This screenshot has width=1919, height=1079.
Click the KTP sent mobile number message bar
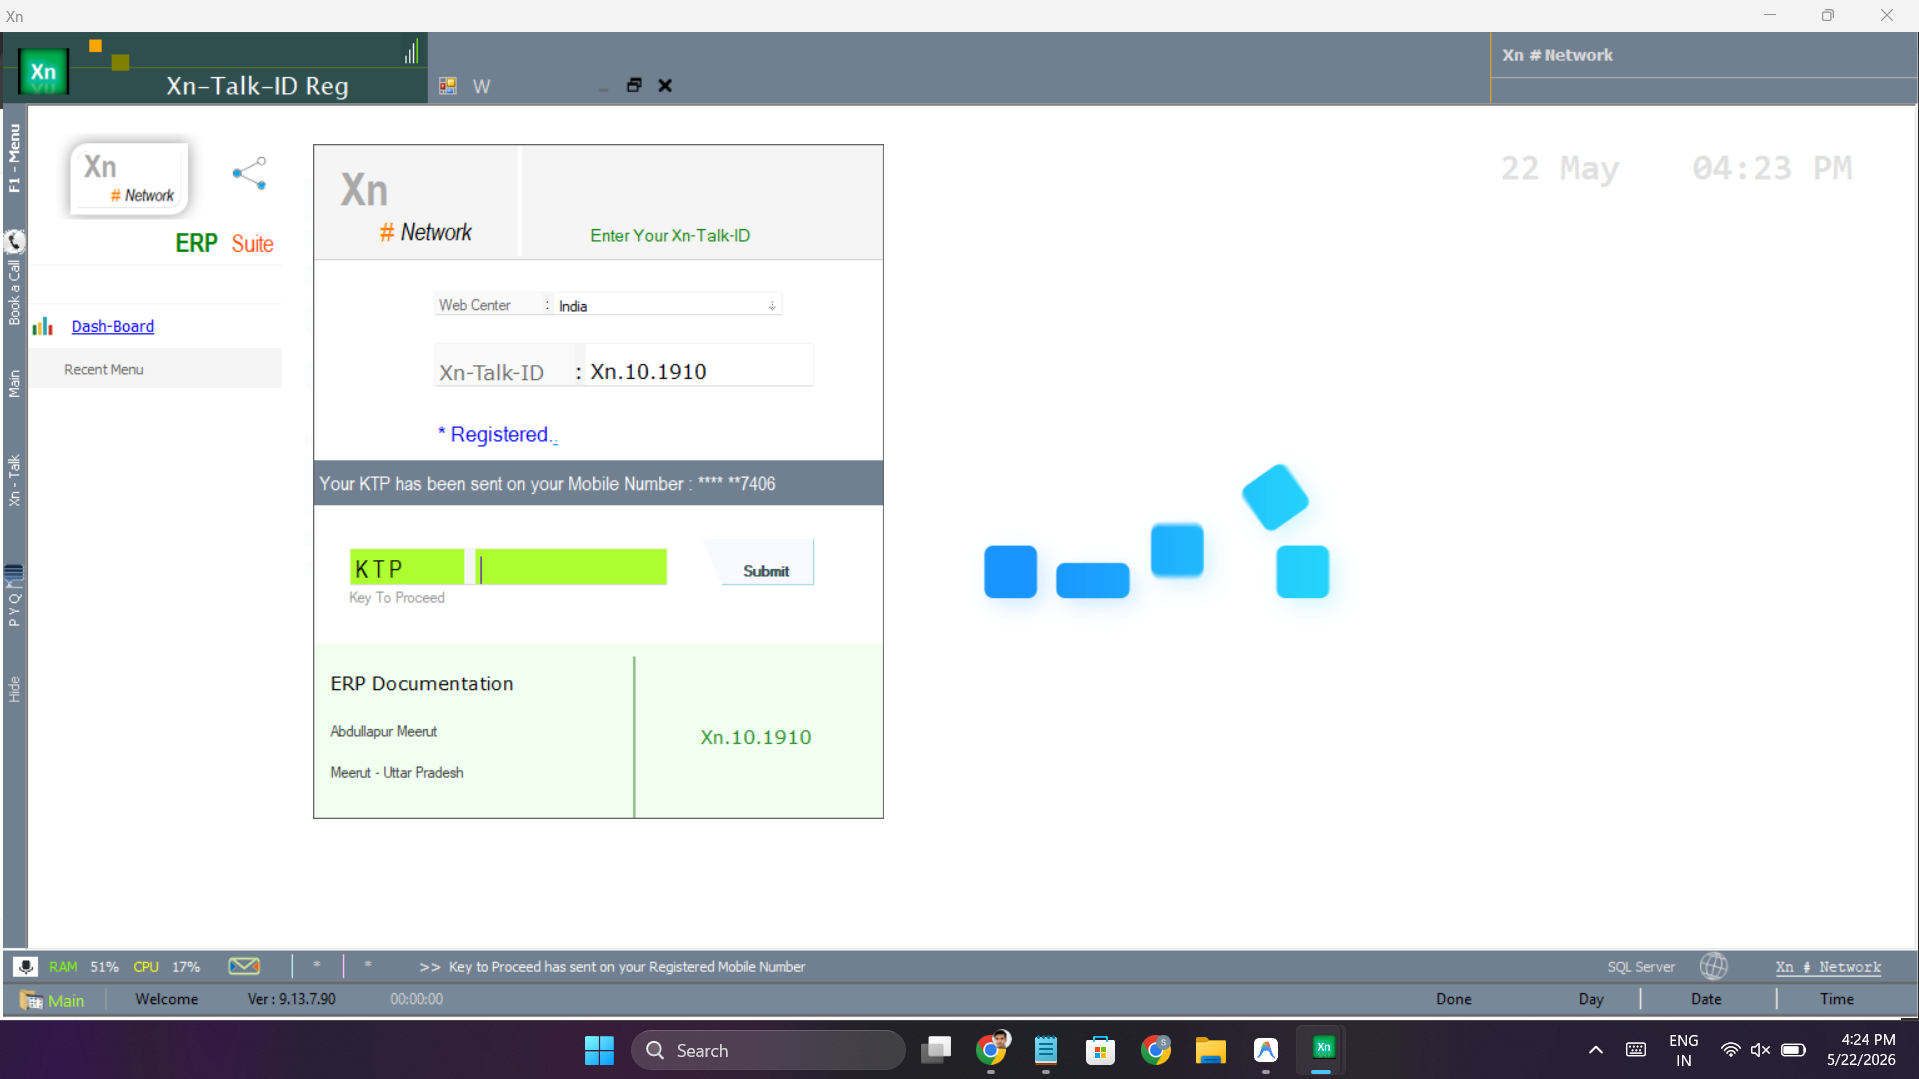coord(598,483)
